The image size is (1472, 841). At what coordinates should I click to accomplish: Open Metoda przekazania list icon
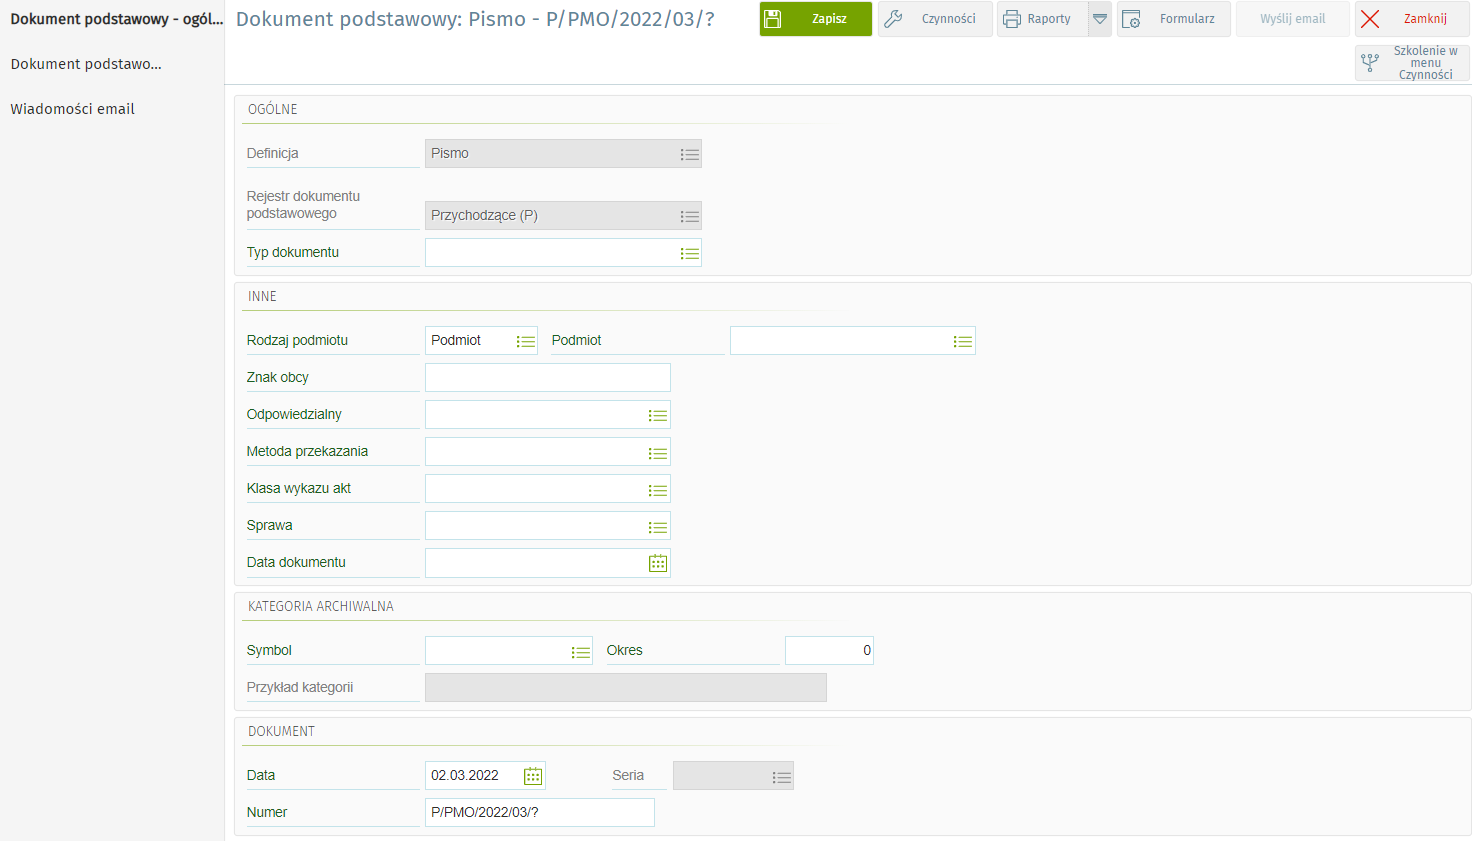tap(657, 452)
